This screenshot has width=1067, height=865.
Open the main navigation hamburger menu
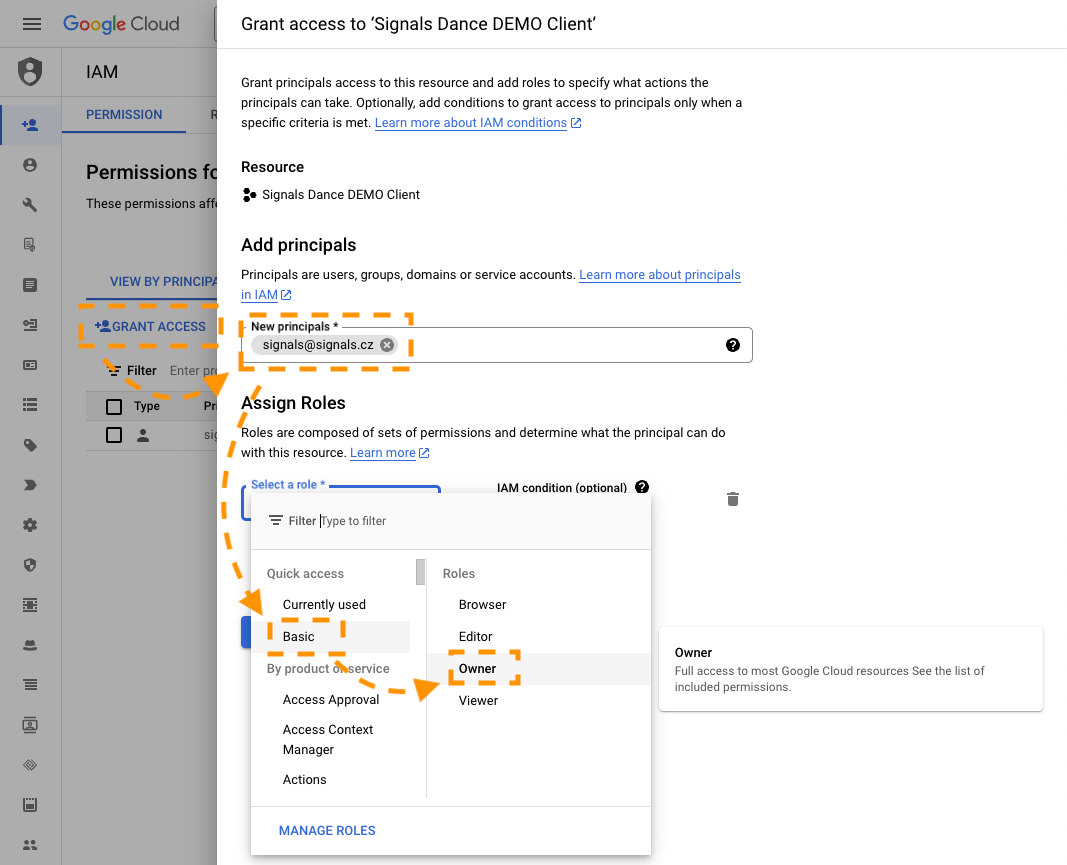[31, 24]
